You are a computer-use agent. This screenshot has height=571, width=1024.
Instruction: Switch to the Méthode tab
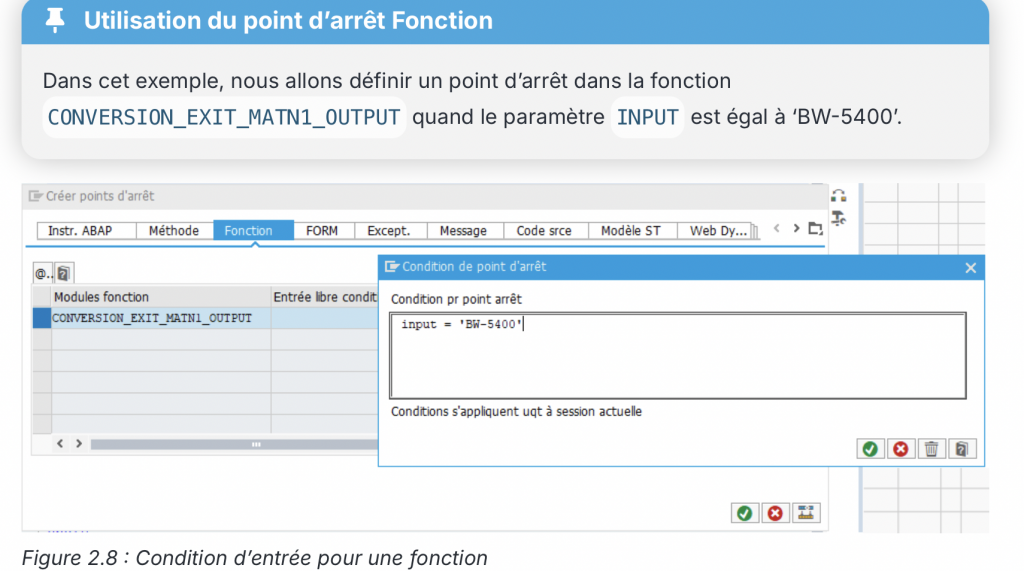tap(174, 231)
